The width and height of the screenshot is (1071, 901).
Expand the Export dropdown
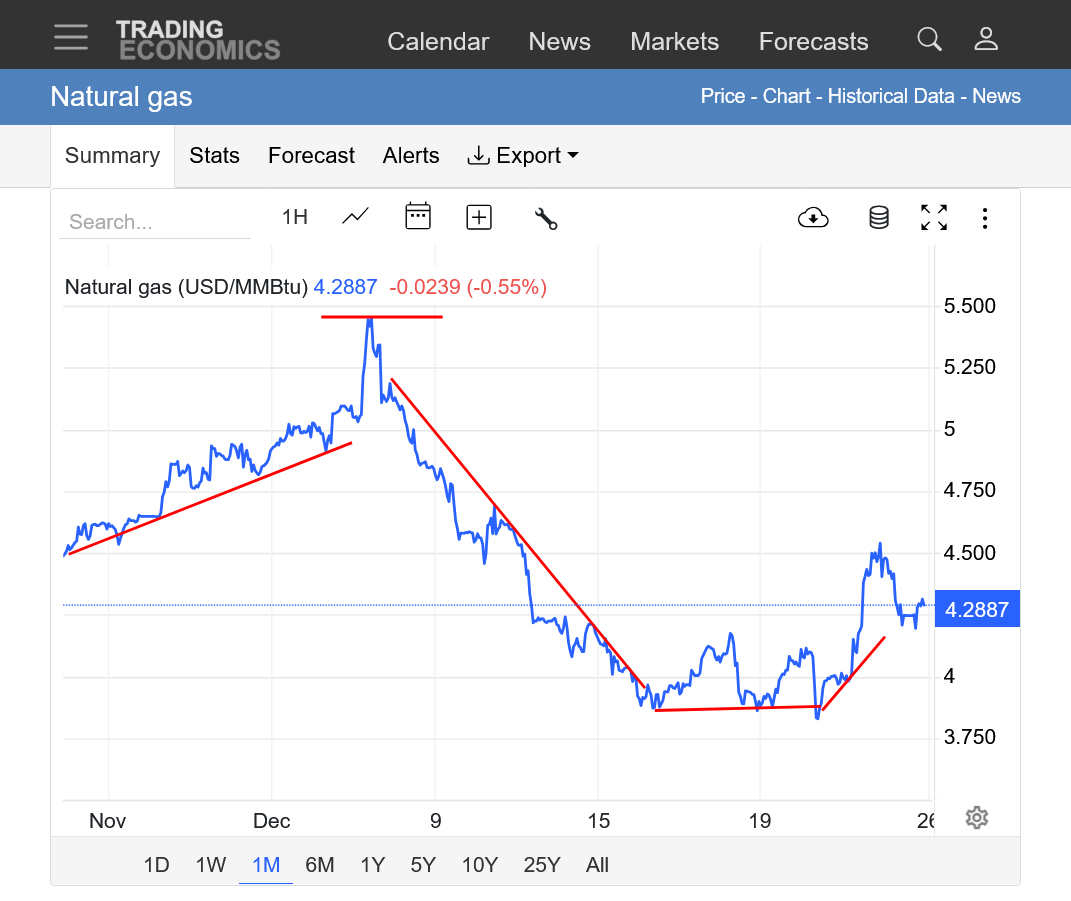(523, 156)
